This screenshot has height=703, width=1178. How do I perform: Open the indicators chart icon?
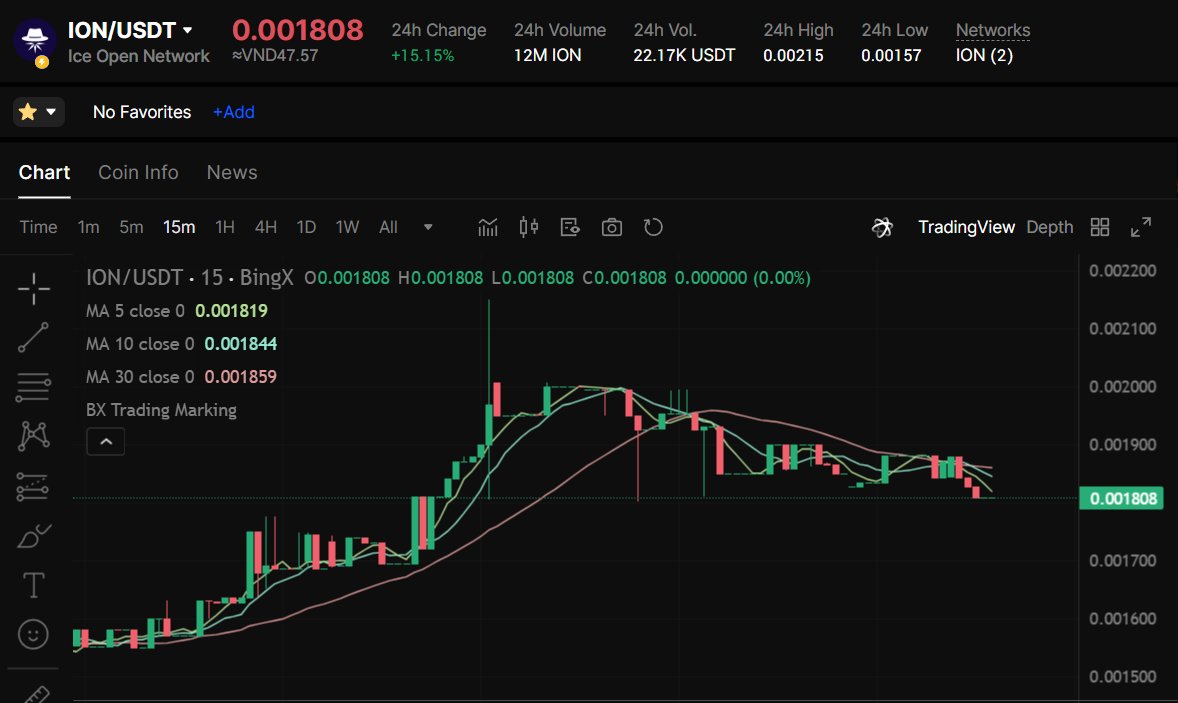pyautogui.click(x=488, y=227)
